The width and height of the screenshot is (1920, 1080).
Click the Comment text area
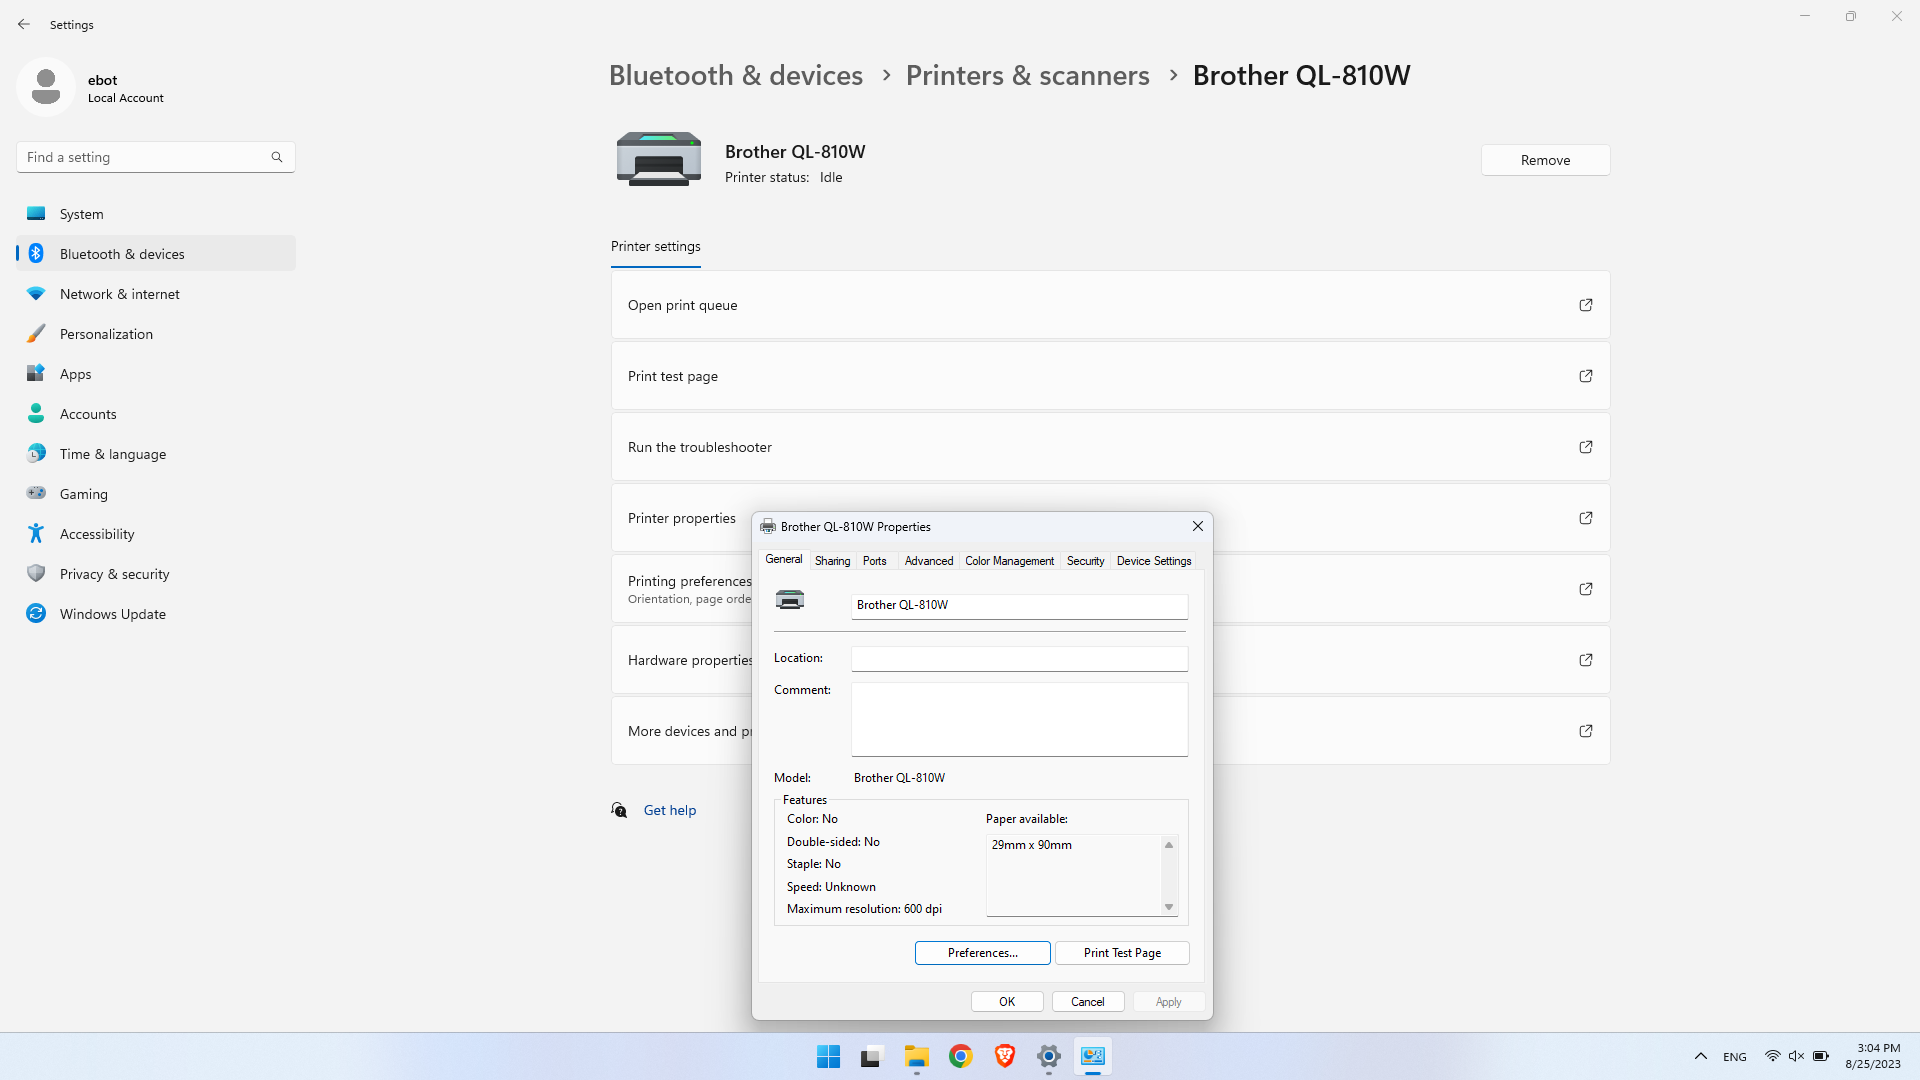[1019, 719]
